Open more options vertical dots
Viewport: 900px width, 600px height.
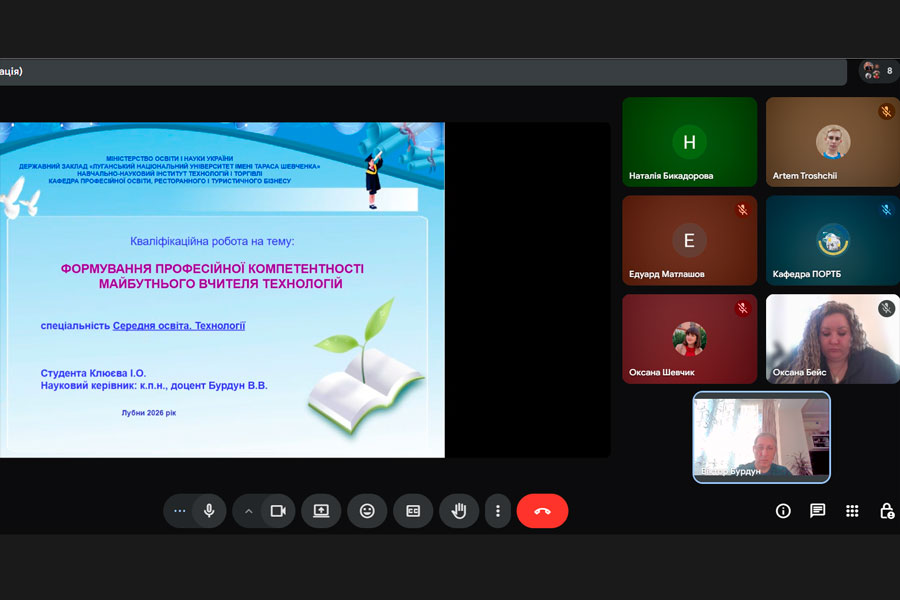pyautogui.click(x=498, y=510)
